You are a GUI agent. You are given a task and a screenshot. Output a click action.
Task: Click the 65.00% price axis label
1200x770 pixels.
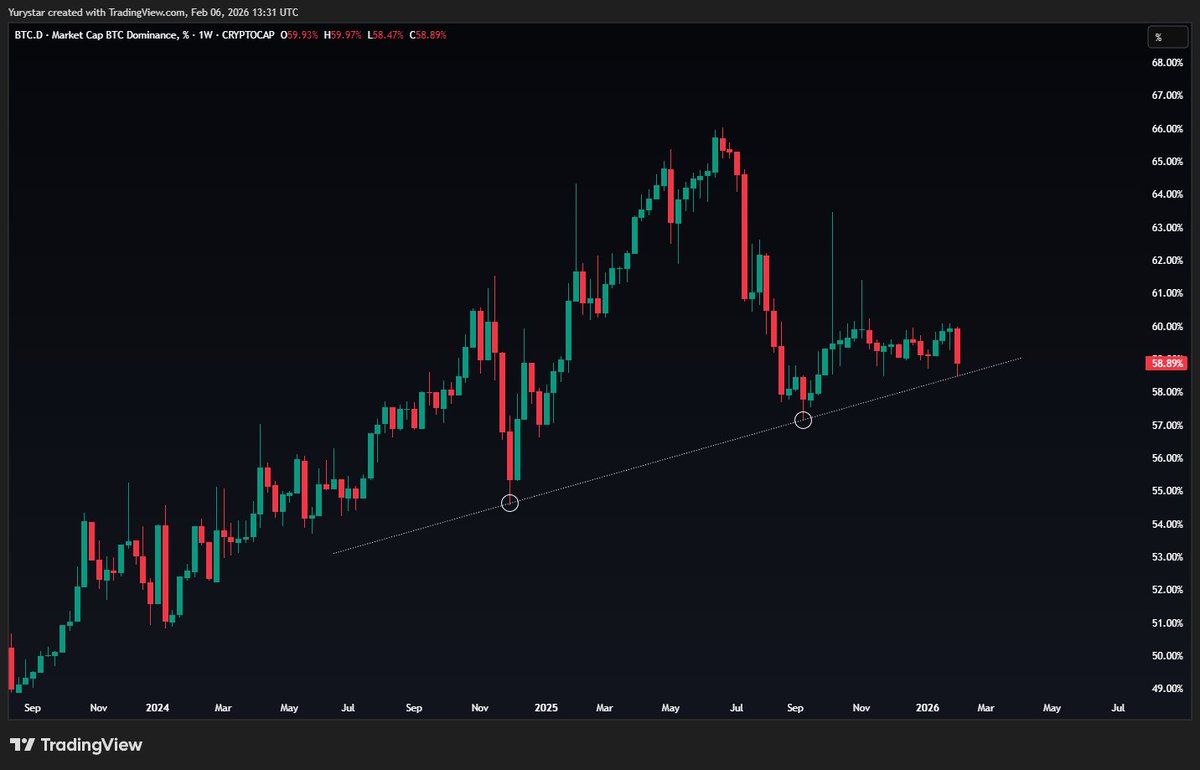[x=1168, y=161]
